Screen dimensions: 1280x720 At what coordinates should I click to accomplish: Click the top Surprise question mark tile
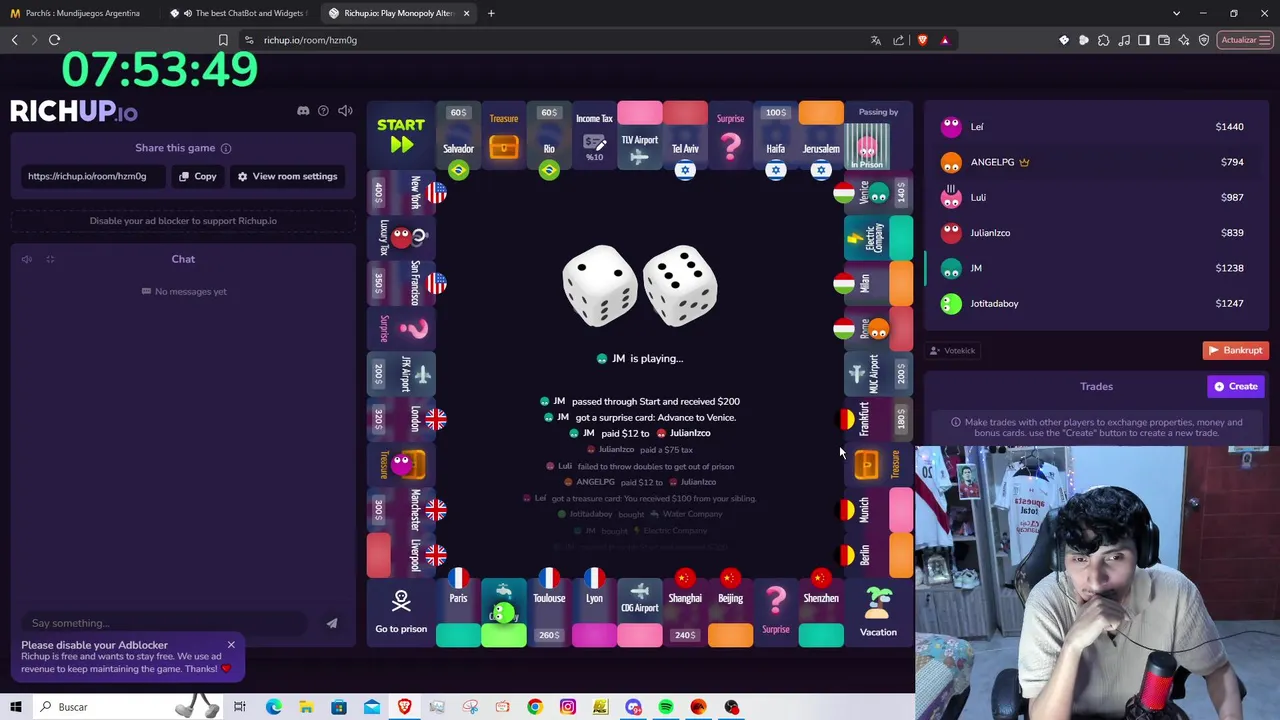coord(730,137)
